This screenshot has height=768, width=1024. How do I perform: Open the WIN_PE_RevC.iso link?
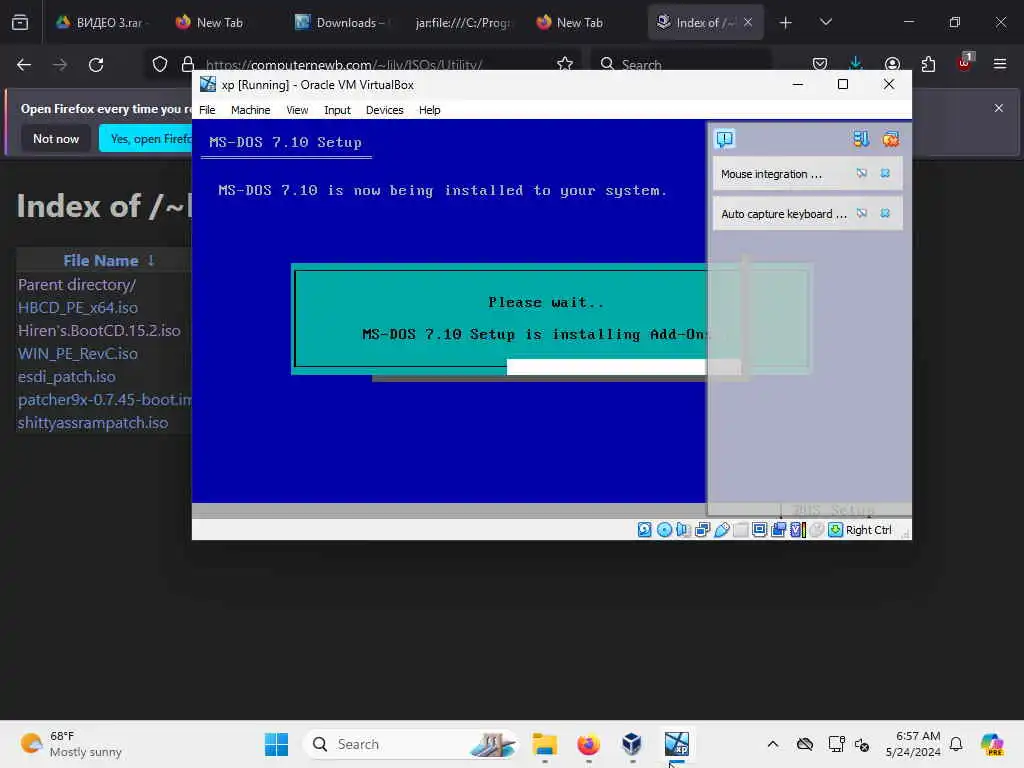78,353
